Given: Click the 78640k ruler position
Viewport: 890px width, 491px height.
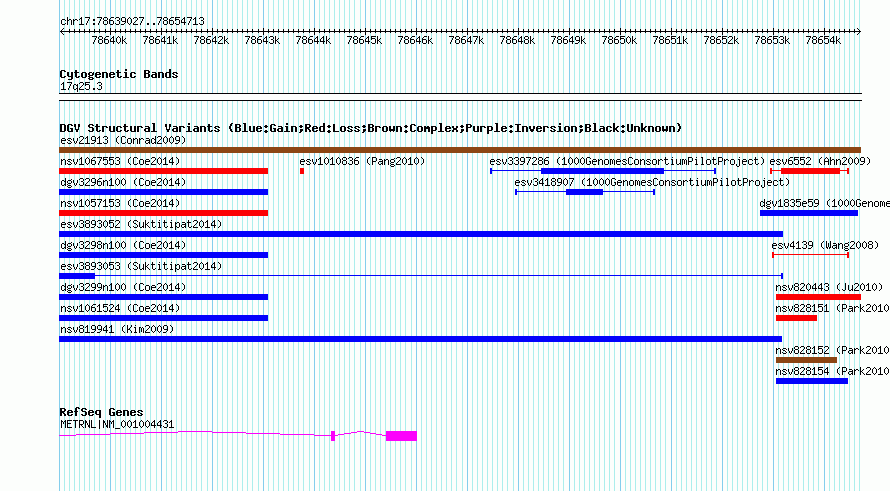Looking at the screenshot, I should pyautogui.click(x=109, y=41).
